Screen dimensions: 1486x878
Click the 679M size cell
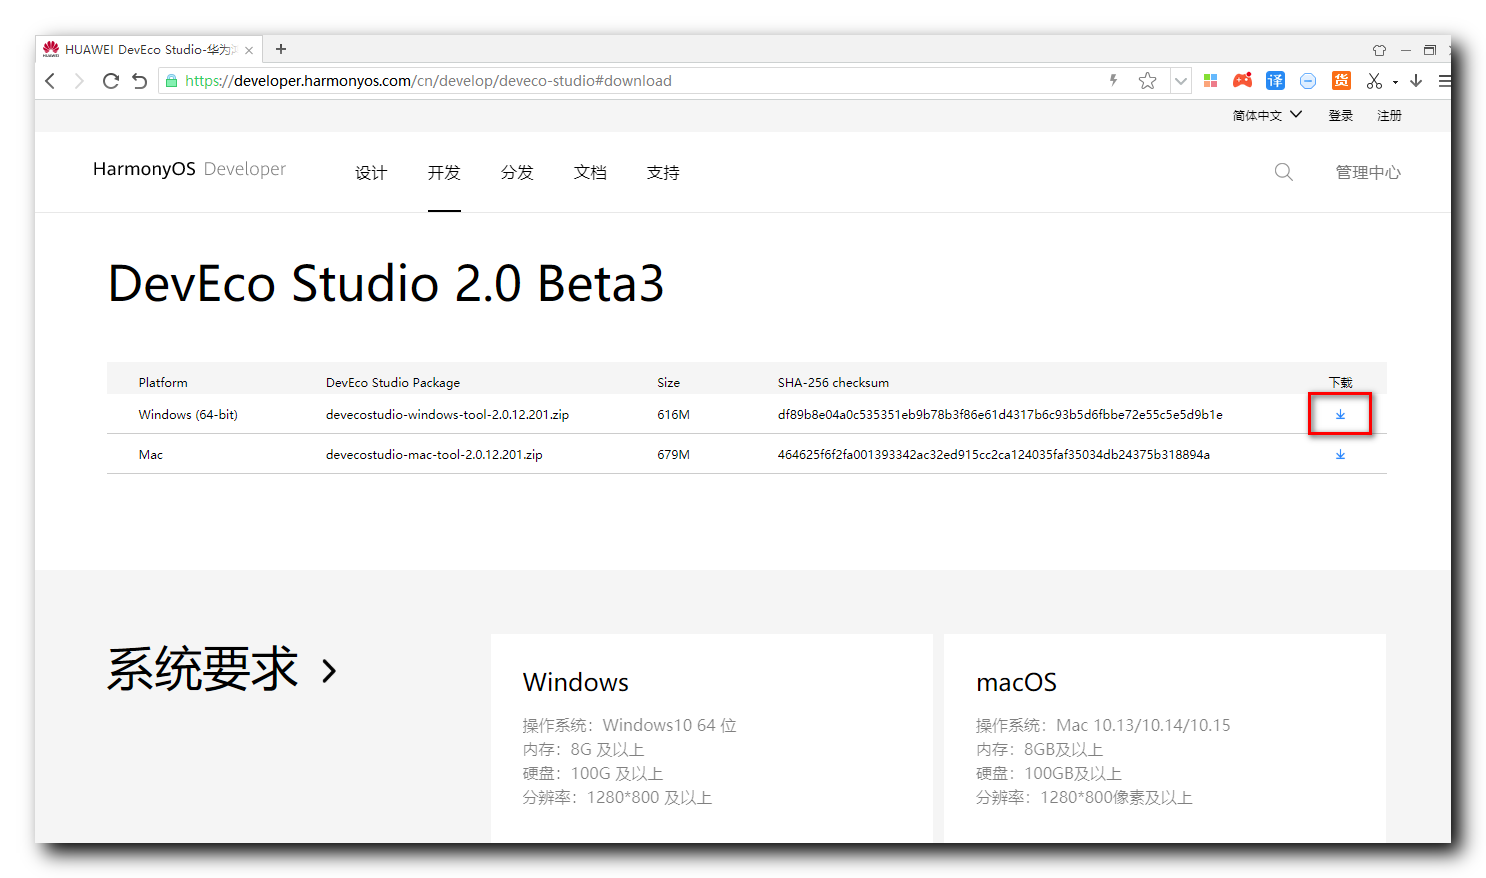(x=673, y=454)
